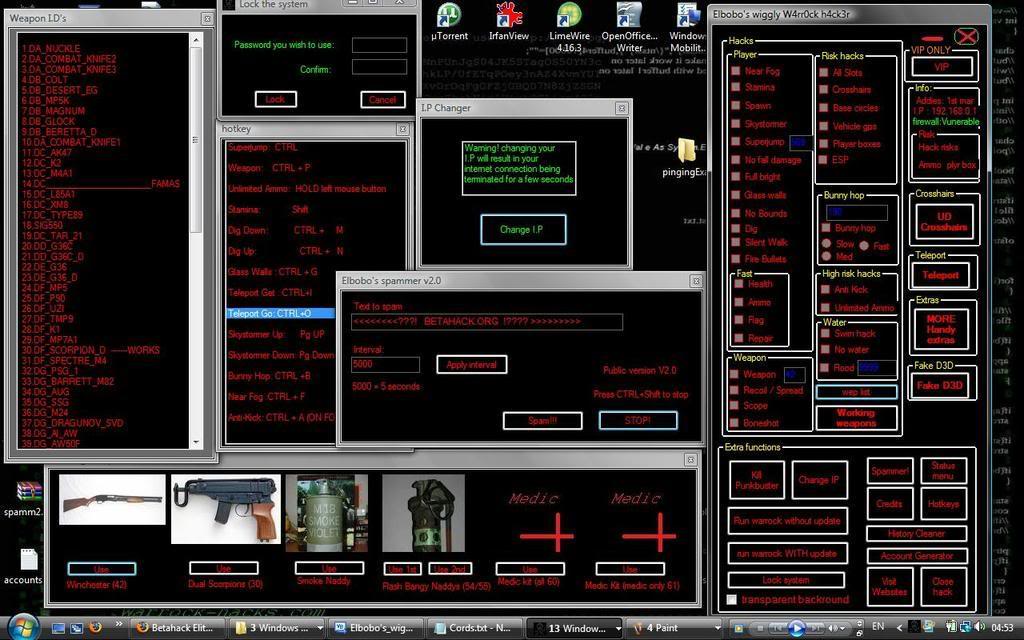This screenshot has width=1024, height=640.
Task: Close the hotkey window
Action: point(402,129)
